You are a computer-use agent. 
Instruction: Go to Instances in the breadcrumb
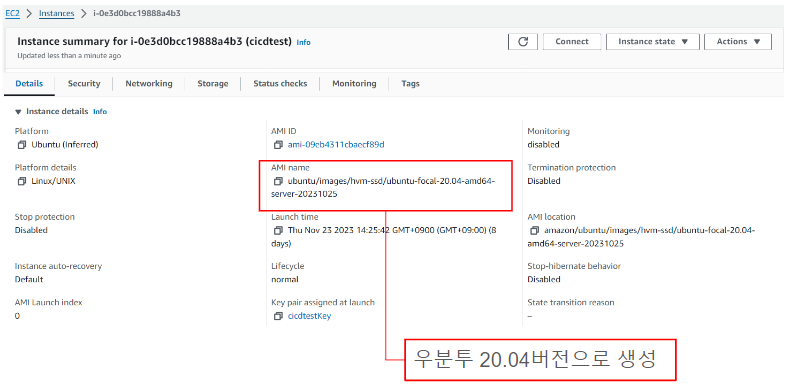point(57,14)
